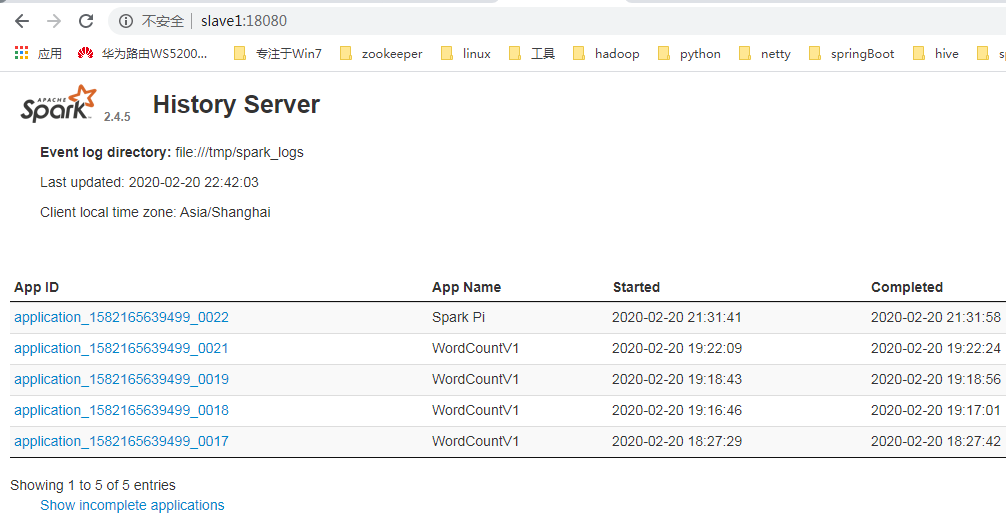Click the Apache Spark logo
Viewport: 1006px width, 516px height.
point(58,103)
